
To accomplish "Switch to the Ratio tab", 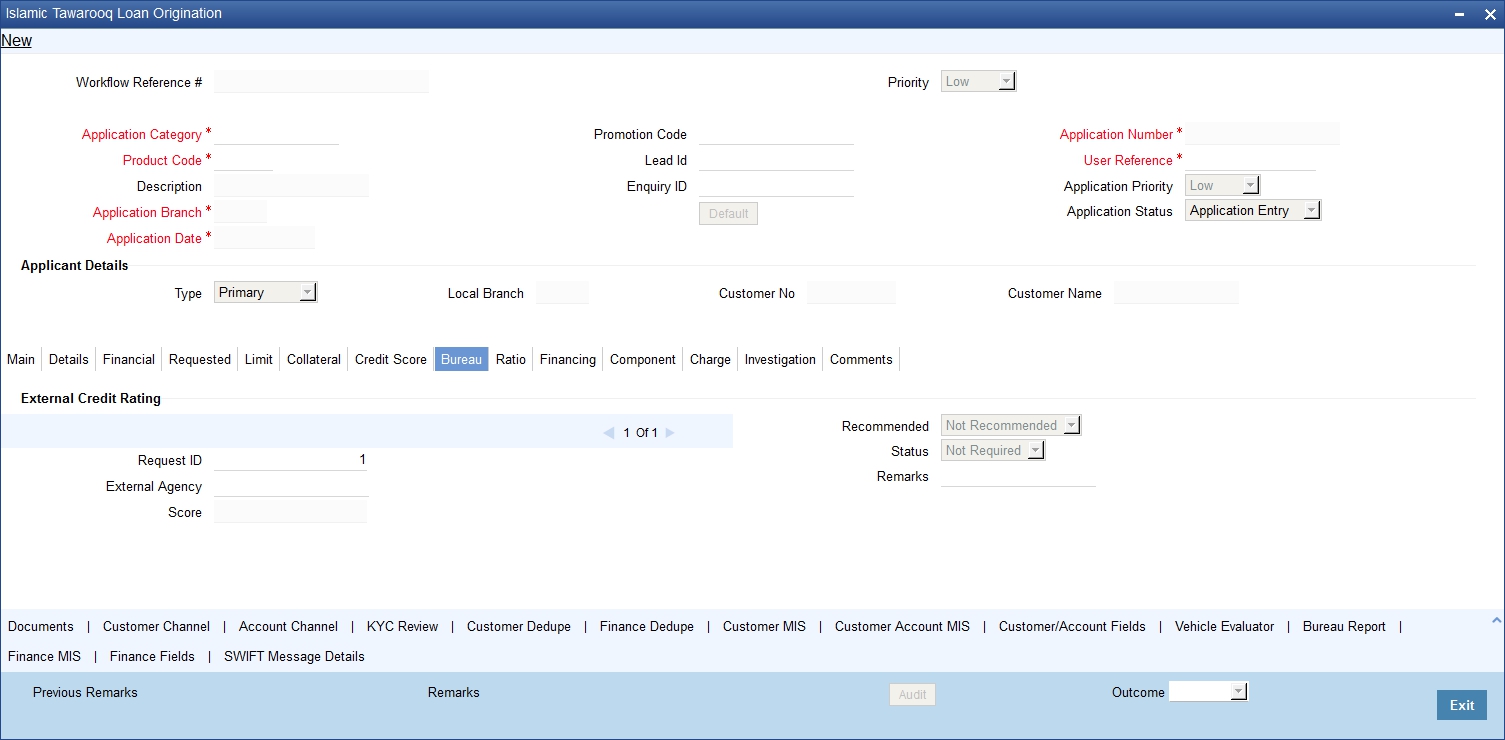I will [511, 359].
